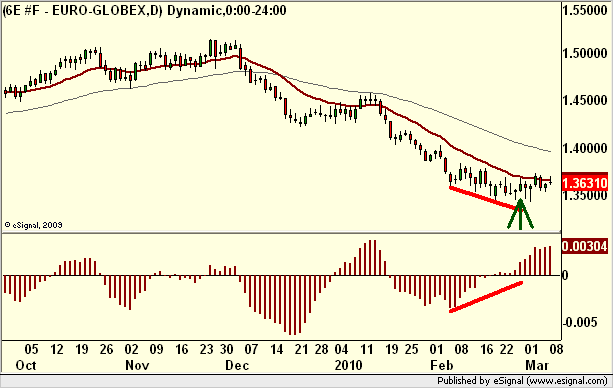The height and width of the screenshot is (388, 613).
Task: Click the 'Feb' month label on time axis
Action: pyautogui.click(x=442, y=365)
